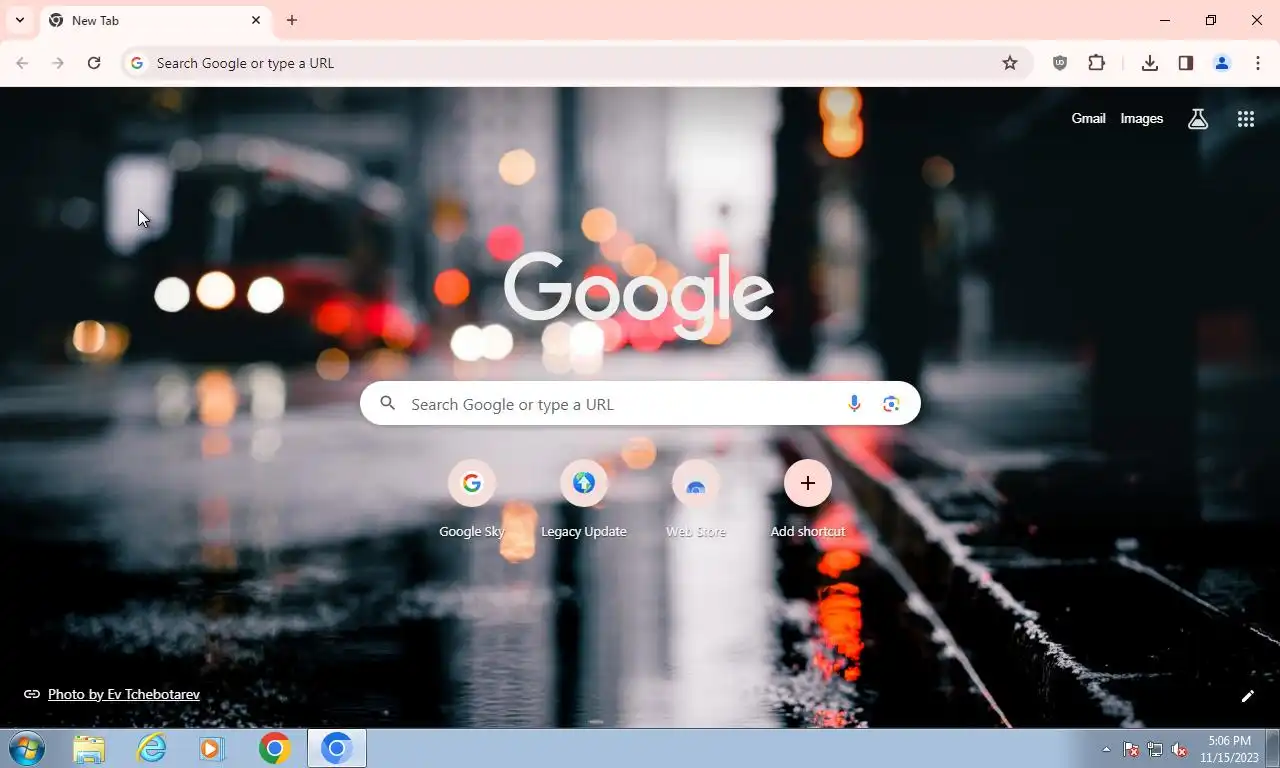The width and height of the screenshot is (1280, 768).
Task: Open the Extensions puzzle piece menu
Action: (x=1097, y=63)
